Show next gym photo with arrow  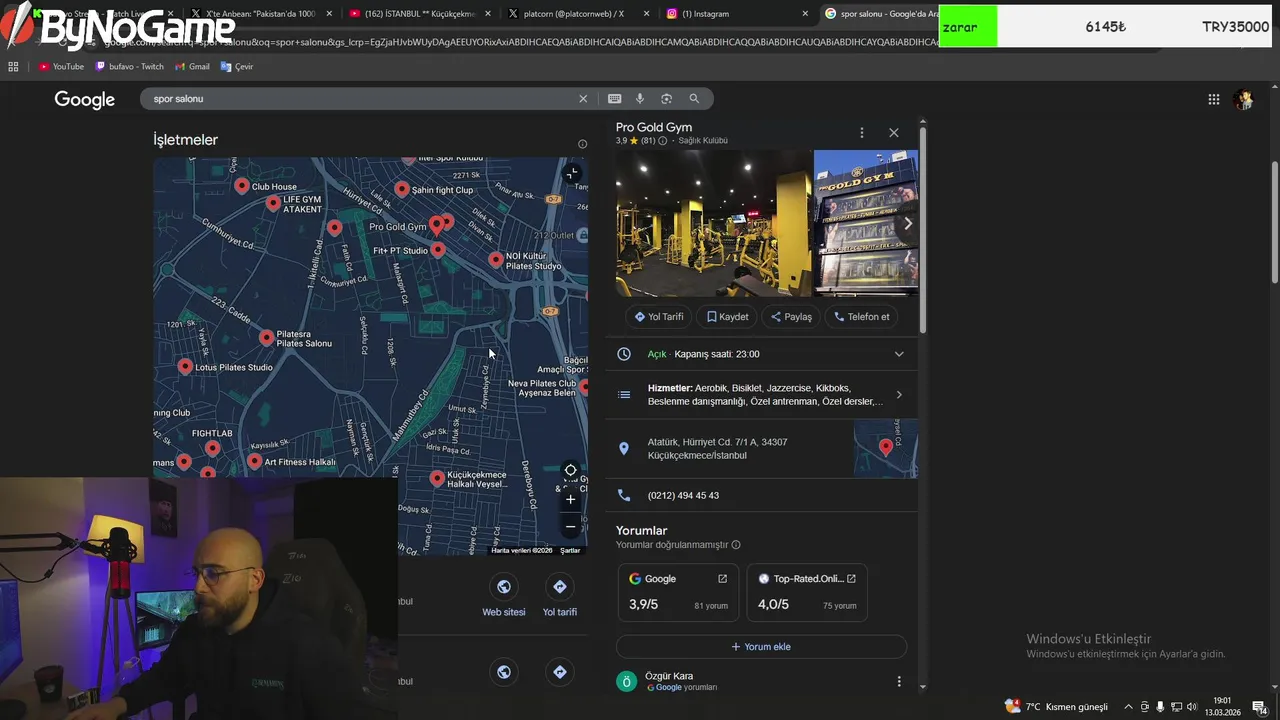pyautogui.click(x=907, y=224)
